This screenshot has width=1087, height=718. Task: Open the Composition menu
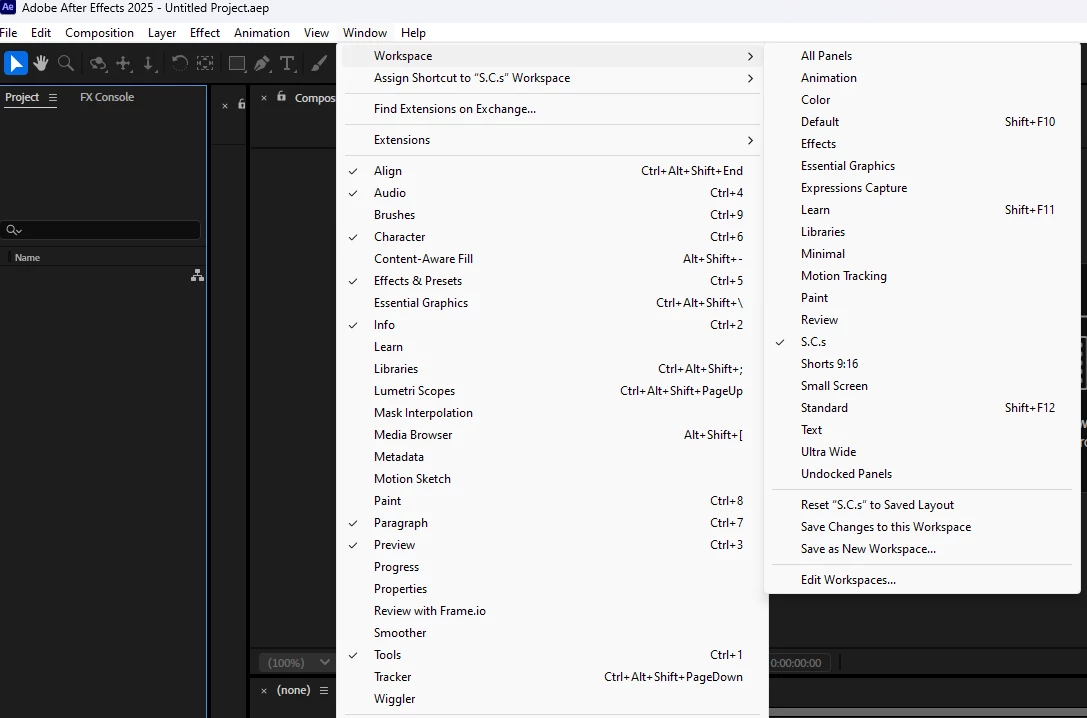tap(99, 33)
